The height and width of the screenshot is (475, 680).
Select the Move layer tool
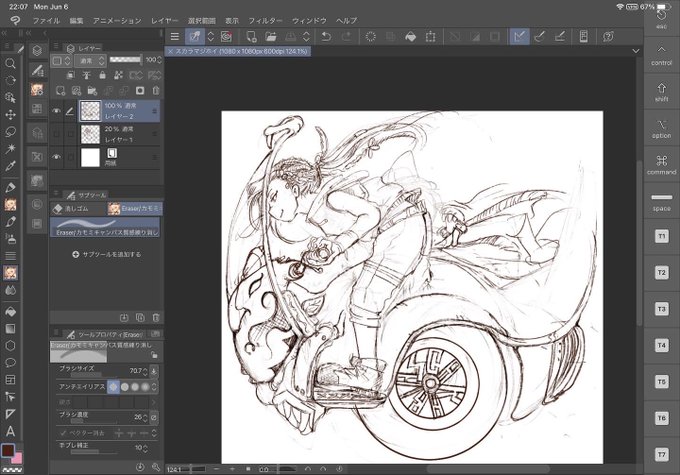click(x=10, y=114)
